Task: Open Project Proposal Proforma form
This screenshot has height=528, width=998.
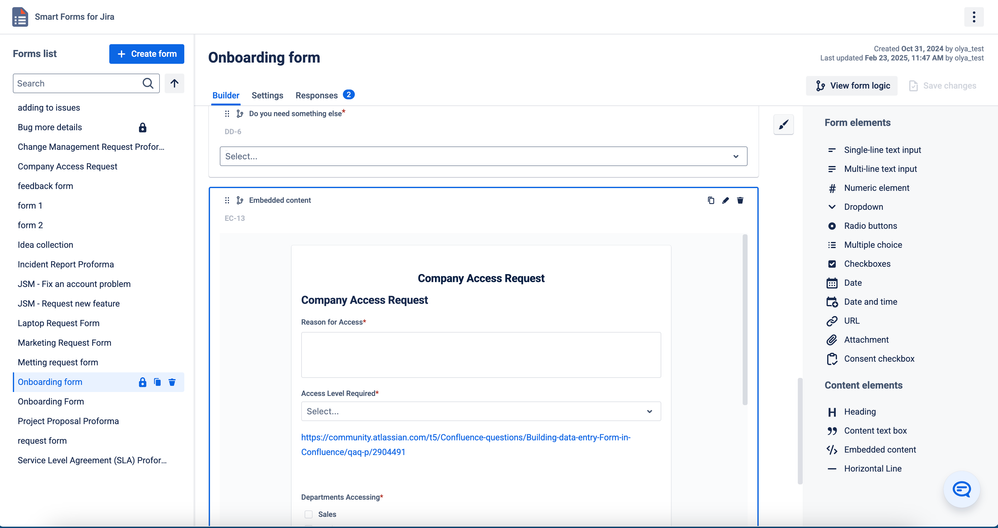Action: point(68,421)
